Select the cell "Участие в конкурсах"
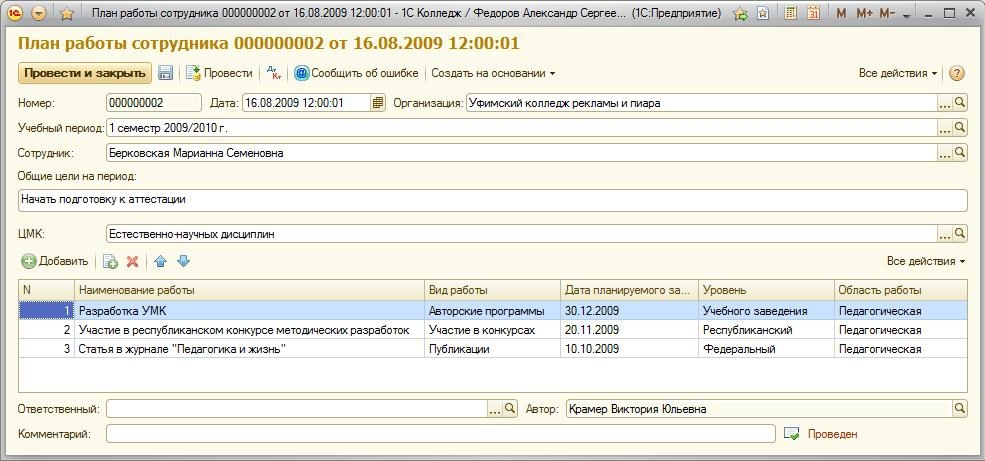985x461 pixels. pyautogui.click(x=492, y=330)
